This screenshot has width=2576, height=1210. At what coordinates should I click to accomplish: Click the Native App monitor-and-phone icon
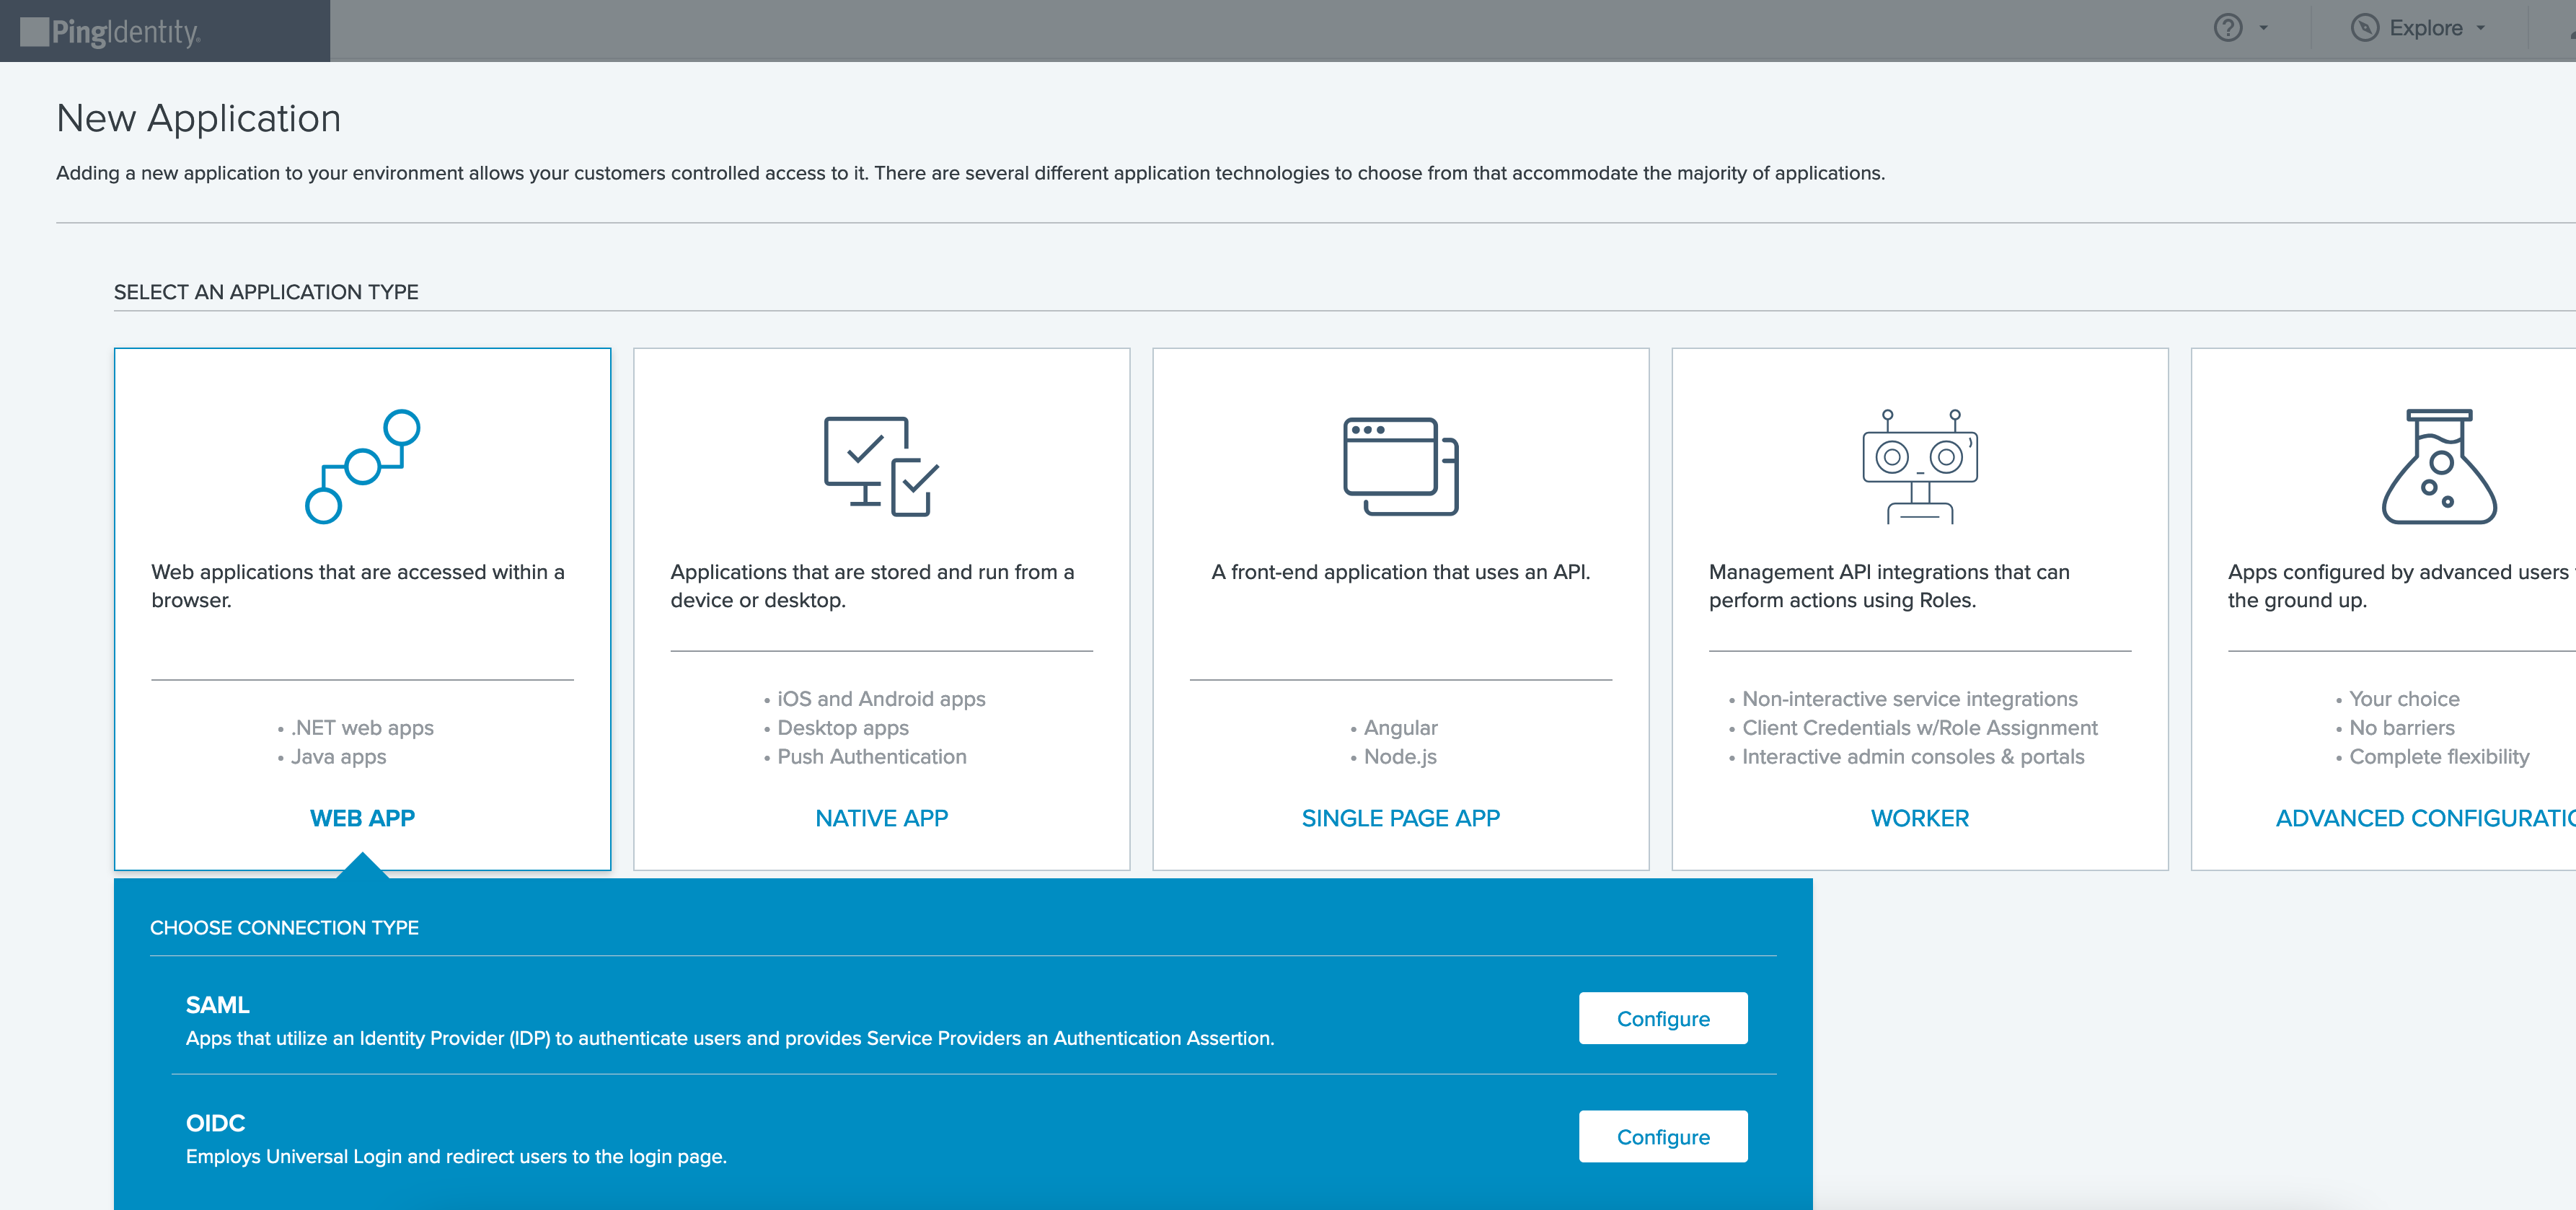pos(881,466)
